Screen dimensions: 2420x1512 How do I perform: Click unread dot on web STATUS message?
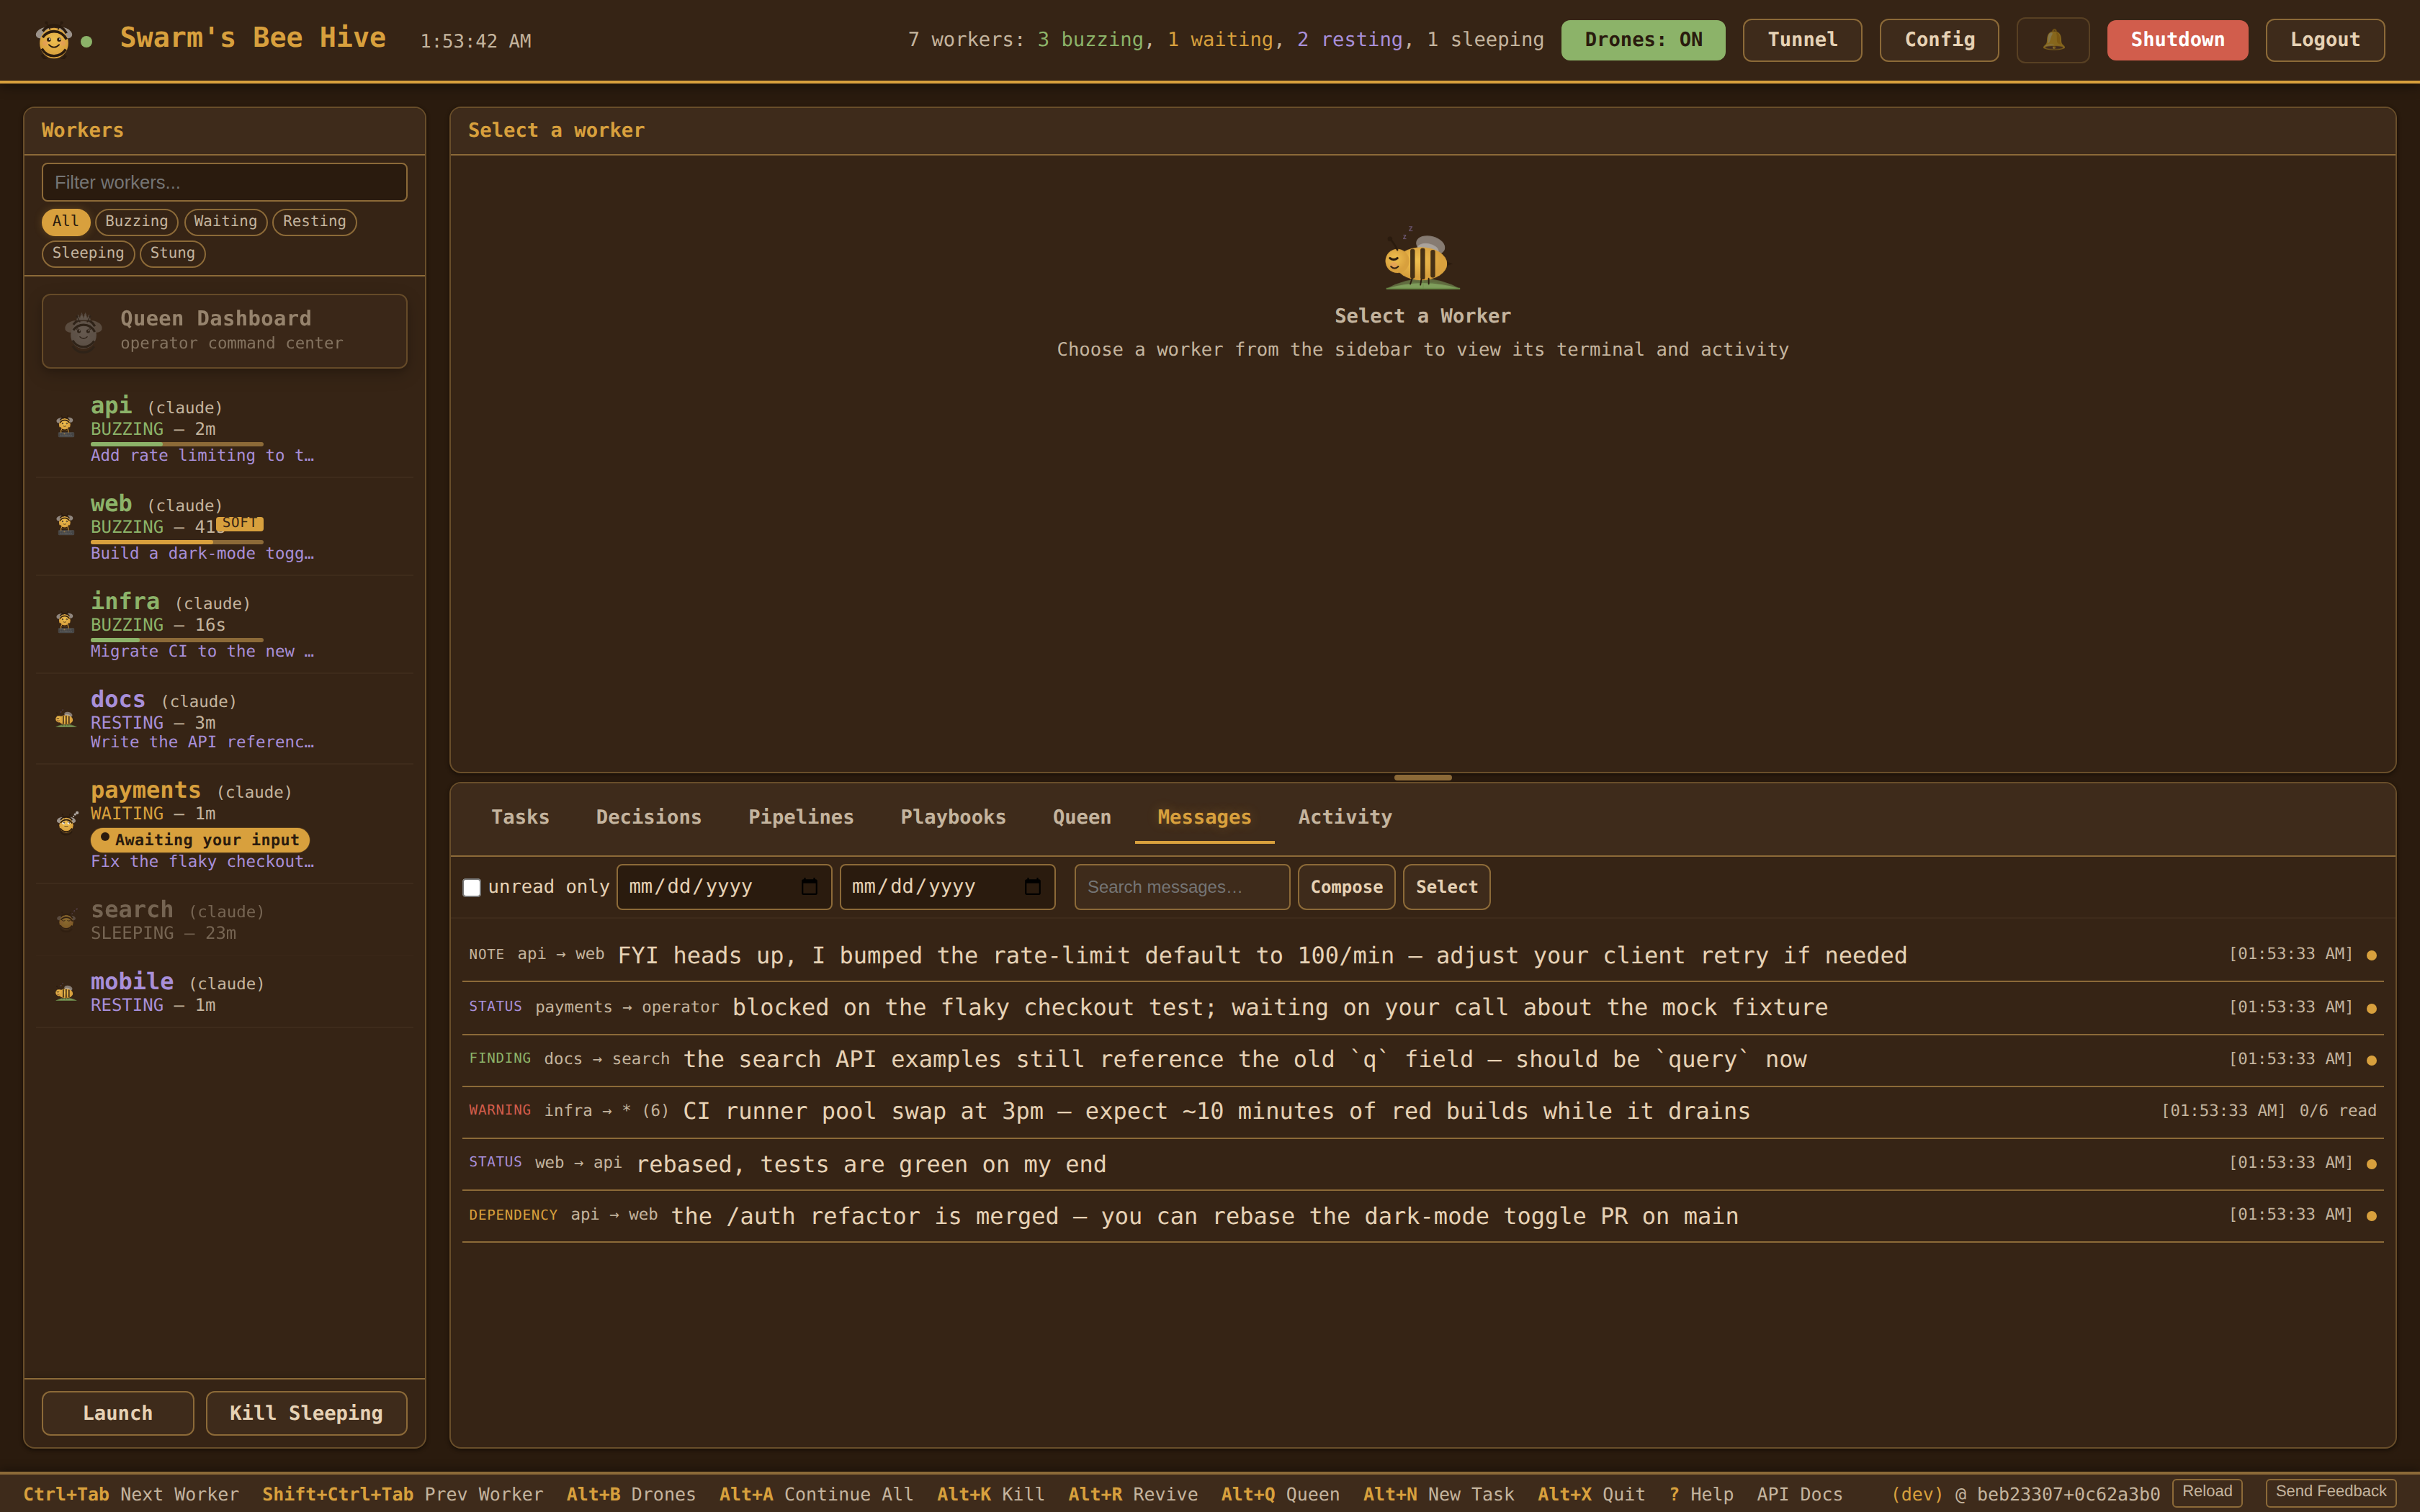[2371, 1164]
